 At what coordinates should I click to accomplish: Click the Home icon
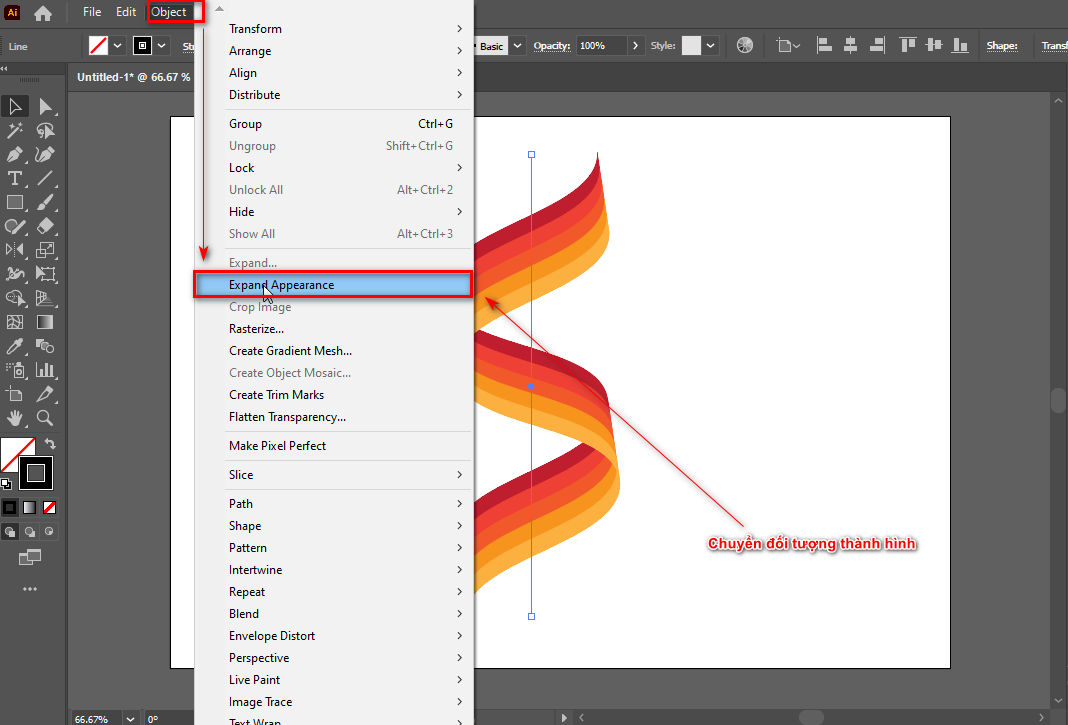coord(43,13)
